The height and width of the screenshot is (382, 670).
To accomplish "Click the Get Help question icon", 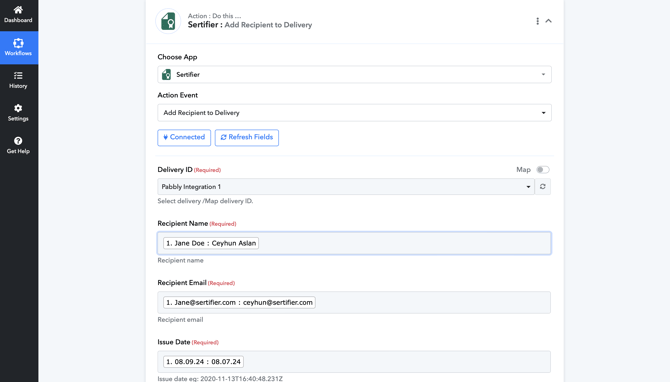I will tap(18, 141).
